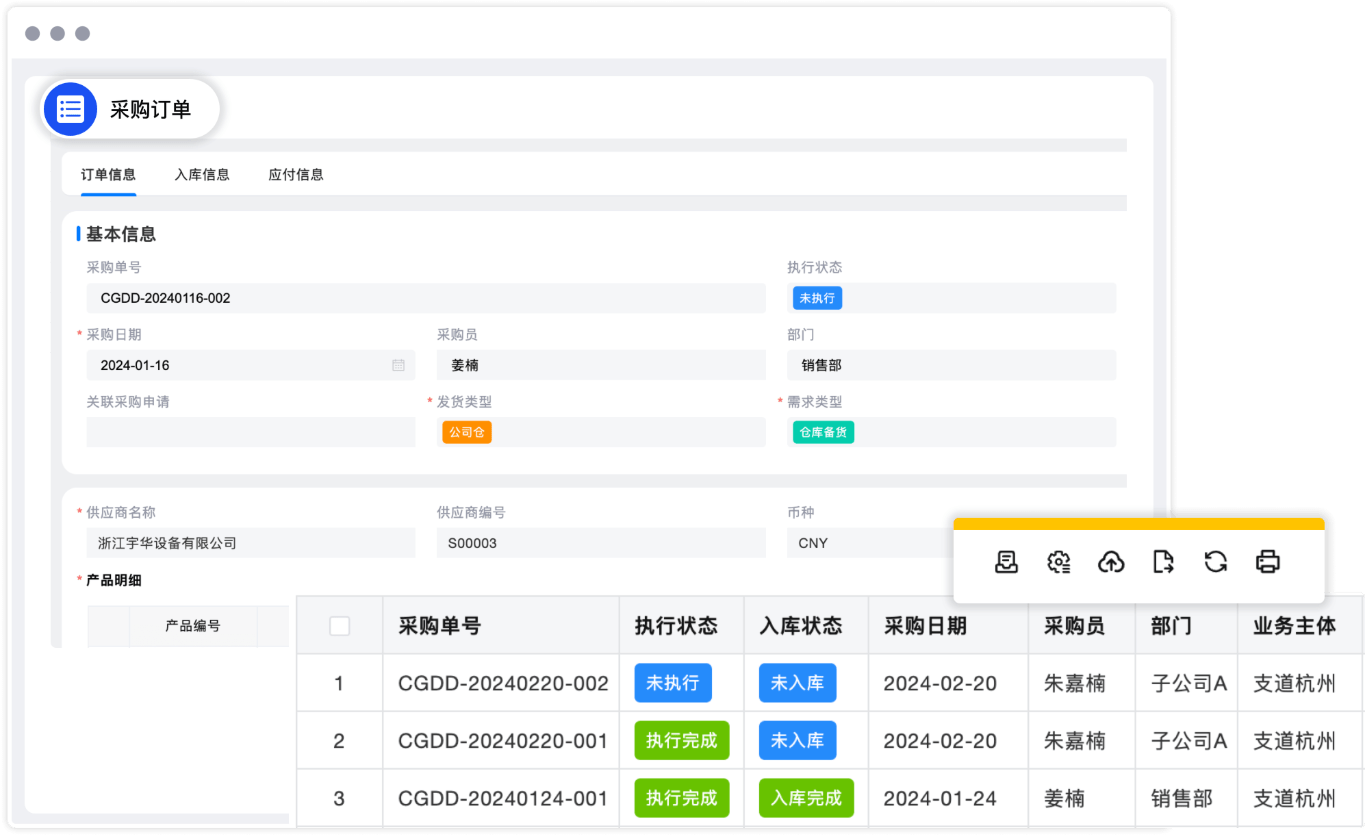
Task: Click the receive document icon on the toolbar
Action: coord(1007,562)
